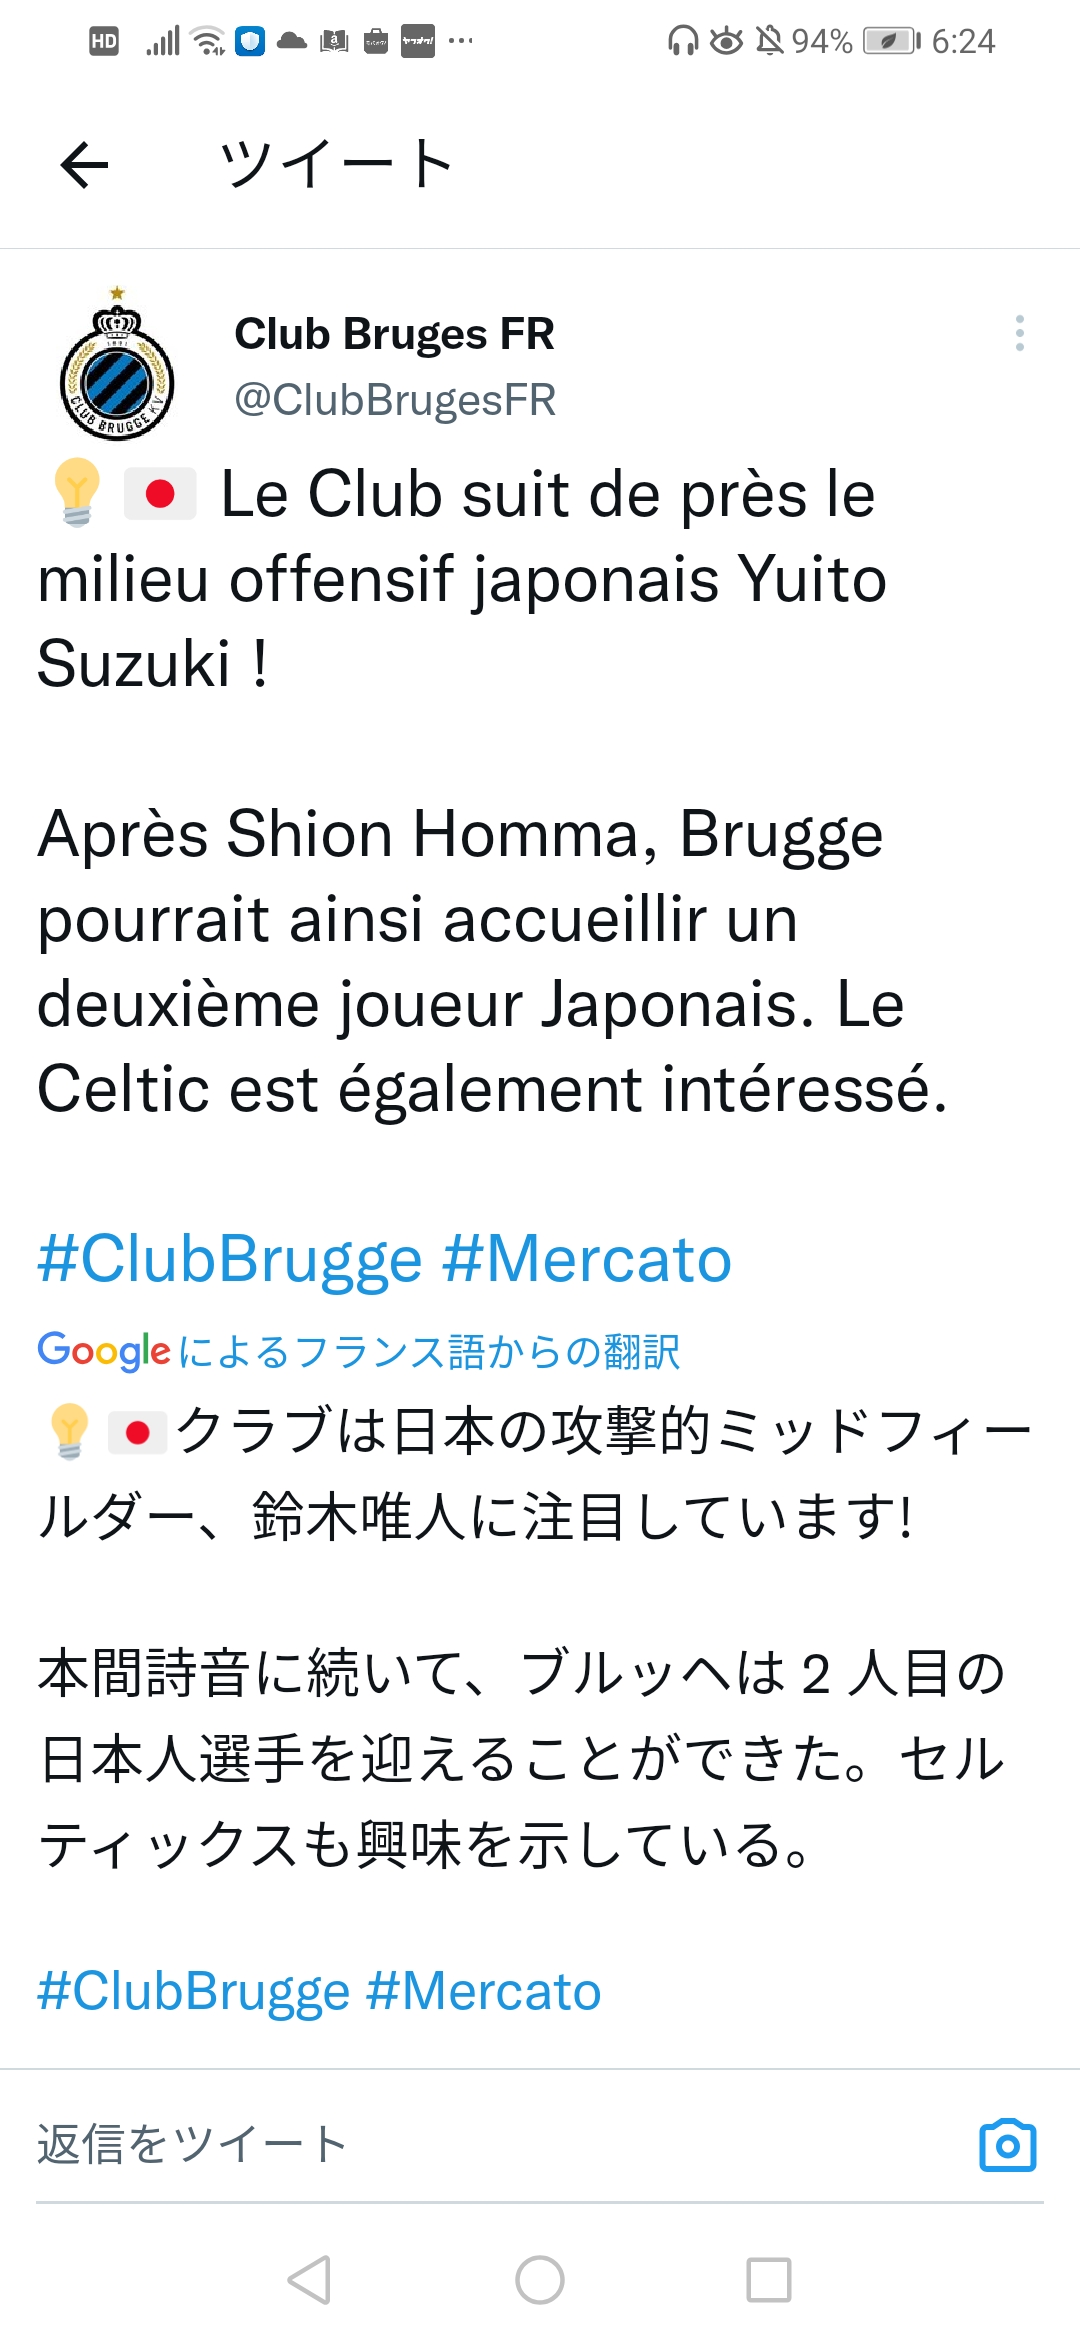Tap the Android back navigation triangle
This screenshot has height=2340, width=1080.
pos(309,2280)
